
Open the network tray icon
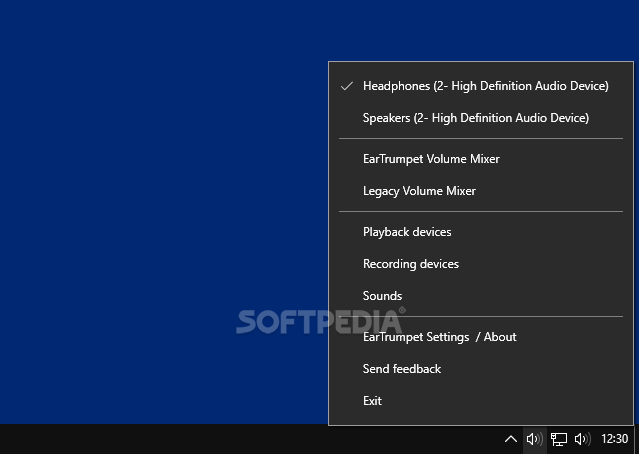[x=559, y=439]
